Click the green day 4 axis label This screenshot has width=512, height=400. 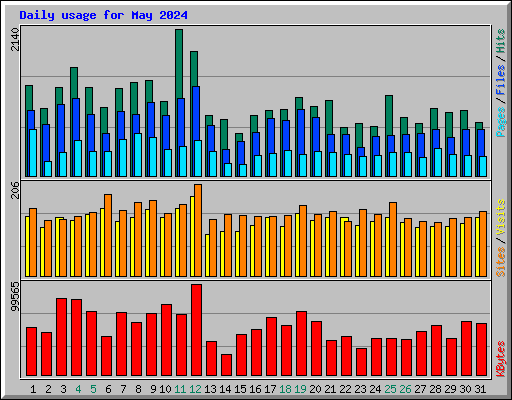point(78,389)
